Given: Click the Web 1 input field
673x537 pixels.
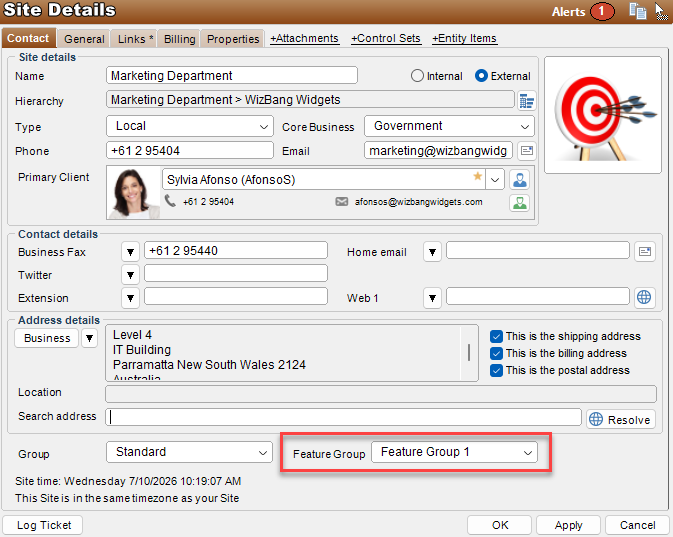Looking at the screenshot, I should (x=538, y=297).
